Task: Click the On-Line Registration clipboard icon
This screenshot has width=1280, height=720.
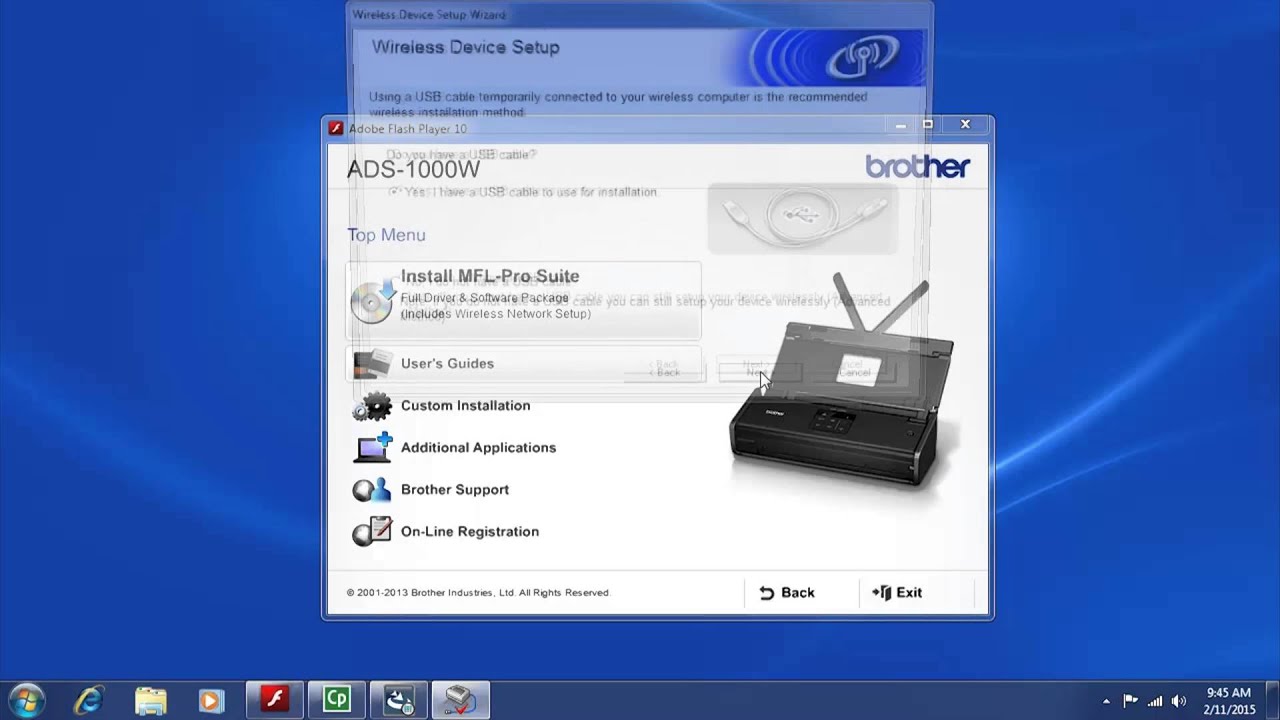Action: (372, 531)
